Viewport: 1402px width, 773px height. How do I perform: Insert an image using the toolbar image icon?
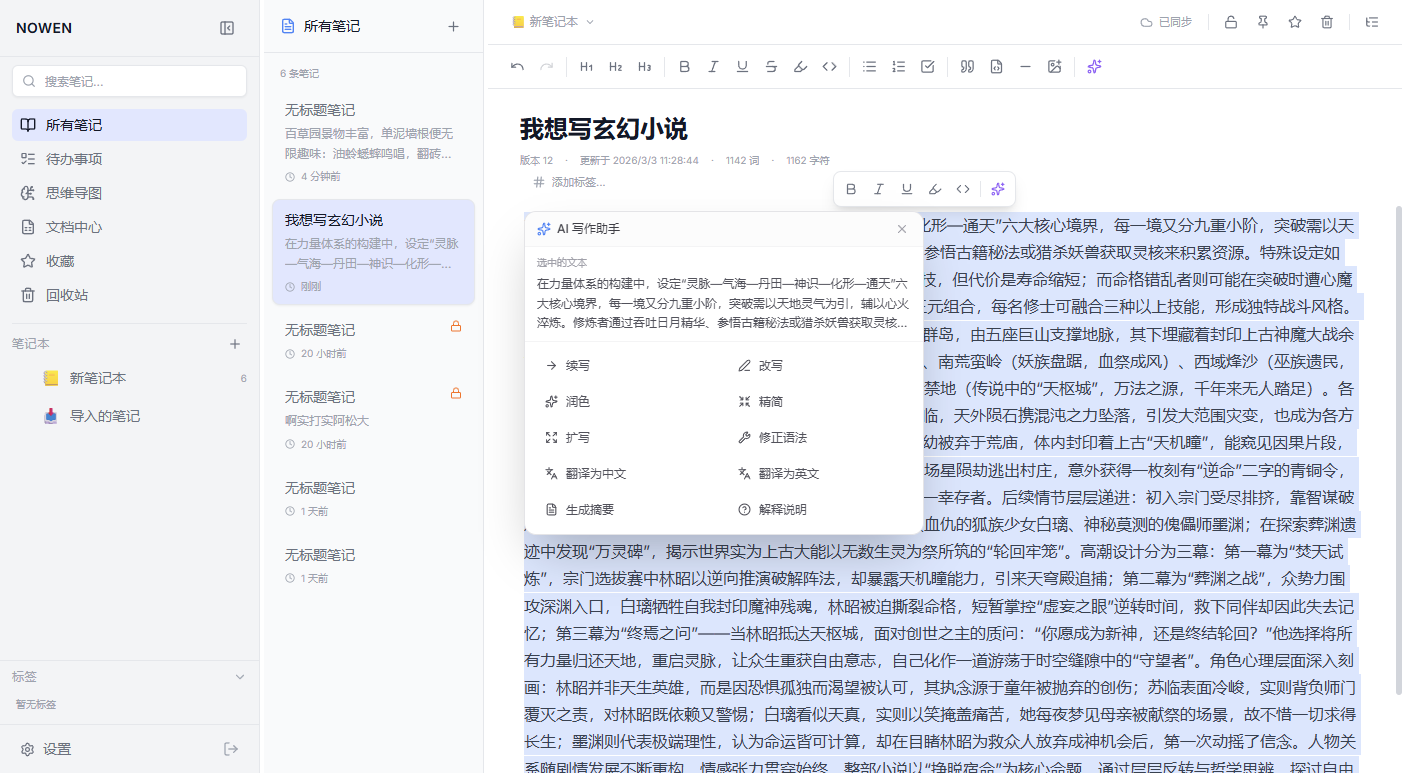pos(1054,67)
